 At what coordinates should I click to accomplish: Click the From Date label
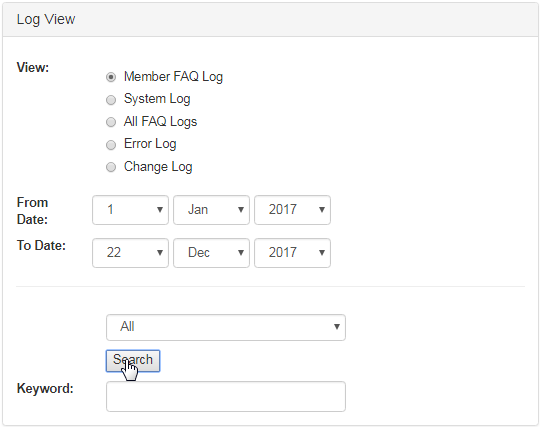pos(32,211)
